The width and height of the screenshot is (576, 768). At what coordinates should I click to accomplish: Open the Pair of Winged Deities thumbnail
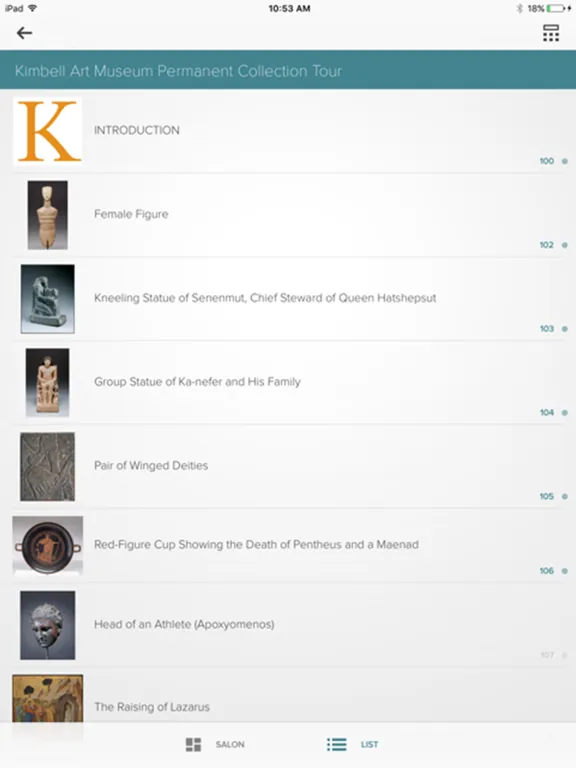pos(48,466)
